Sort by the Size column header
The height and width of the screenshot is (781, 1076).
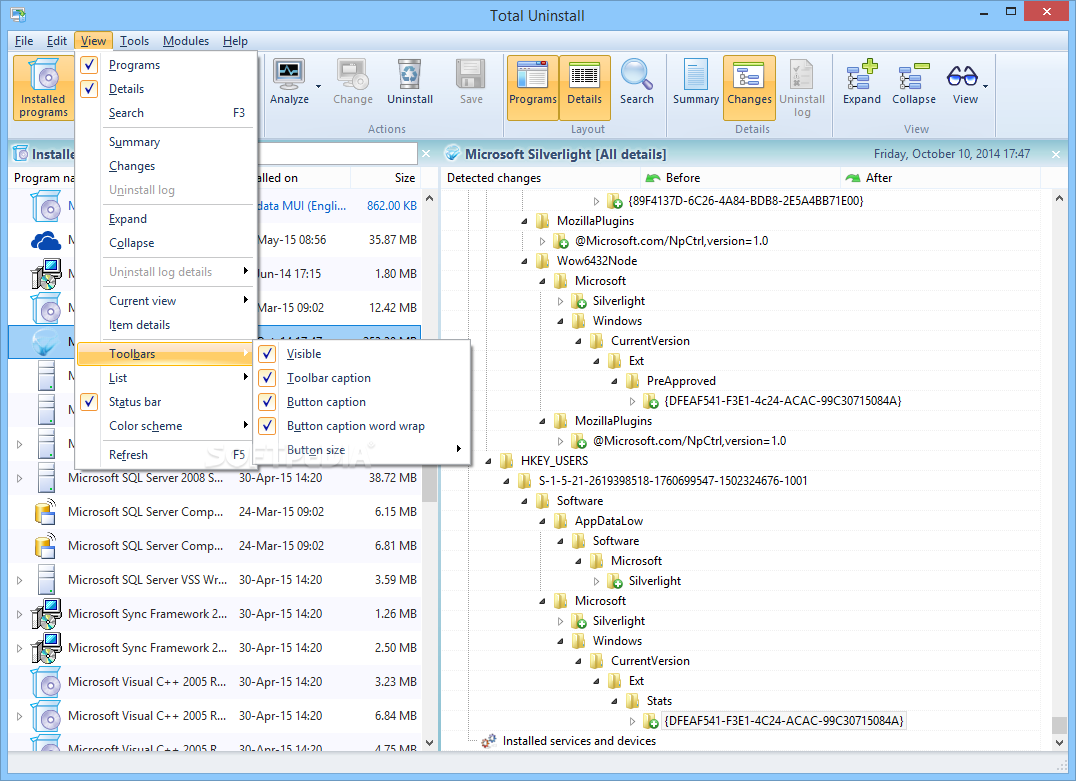pos(385,178)
